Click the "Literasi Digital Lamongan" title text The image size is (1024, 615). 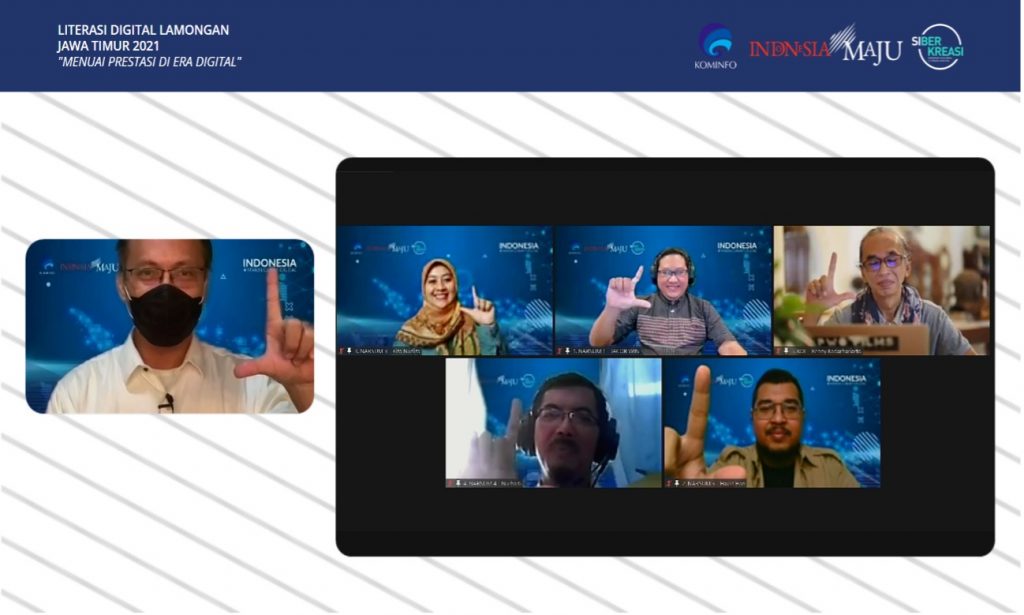(x=143, y=30)
